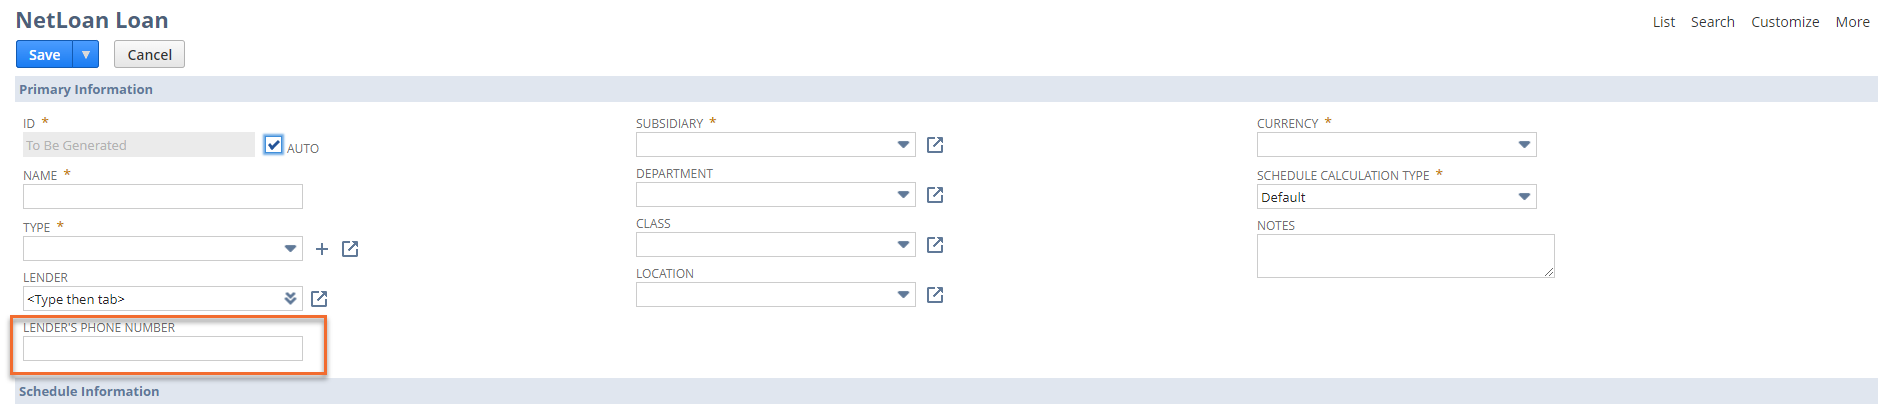Open the Department record link icon

(935, 195)
